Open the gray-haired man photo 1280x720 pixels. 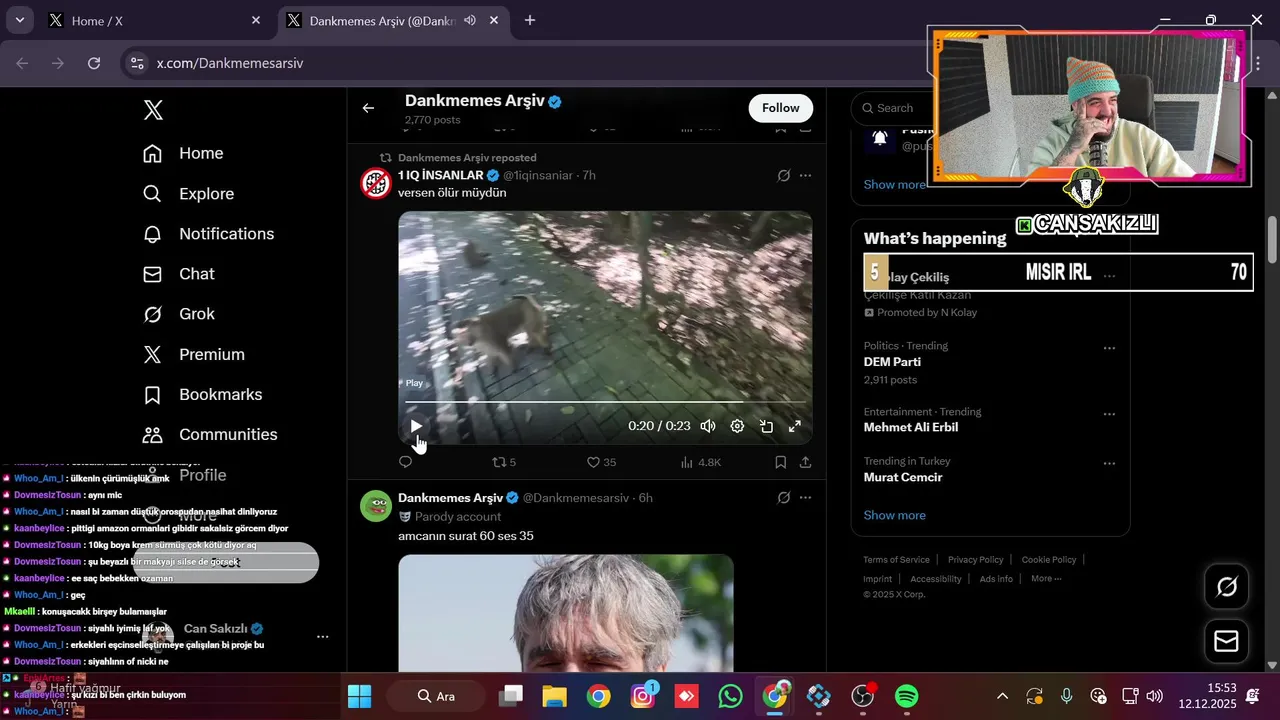click(566, 613)
